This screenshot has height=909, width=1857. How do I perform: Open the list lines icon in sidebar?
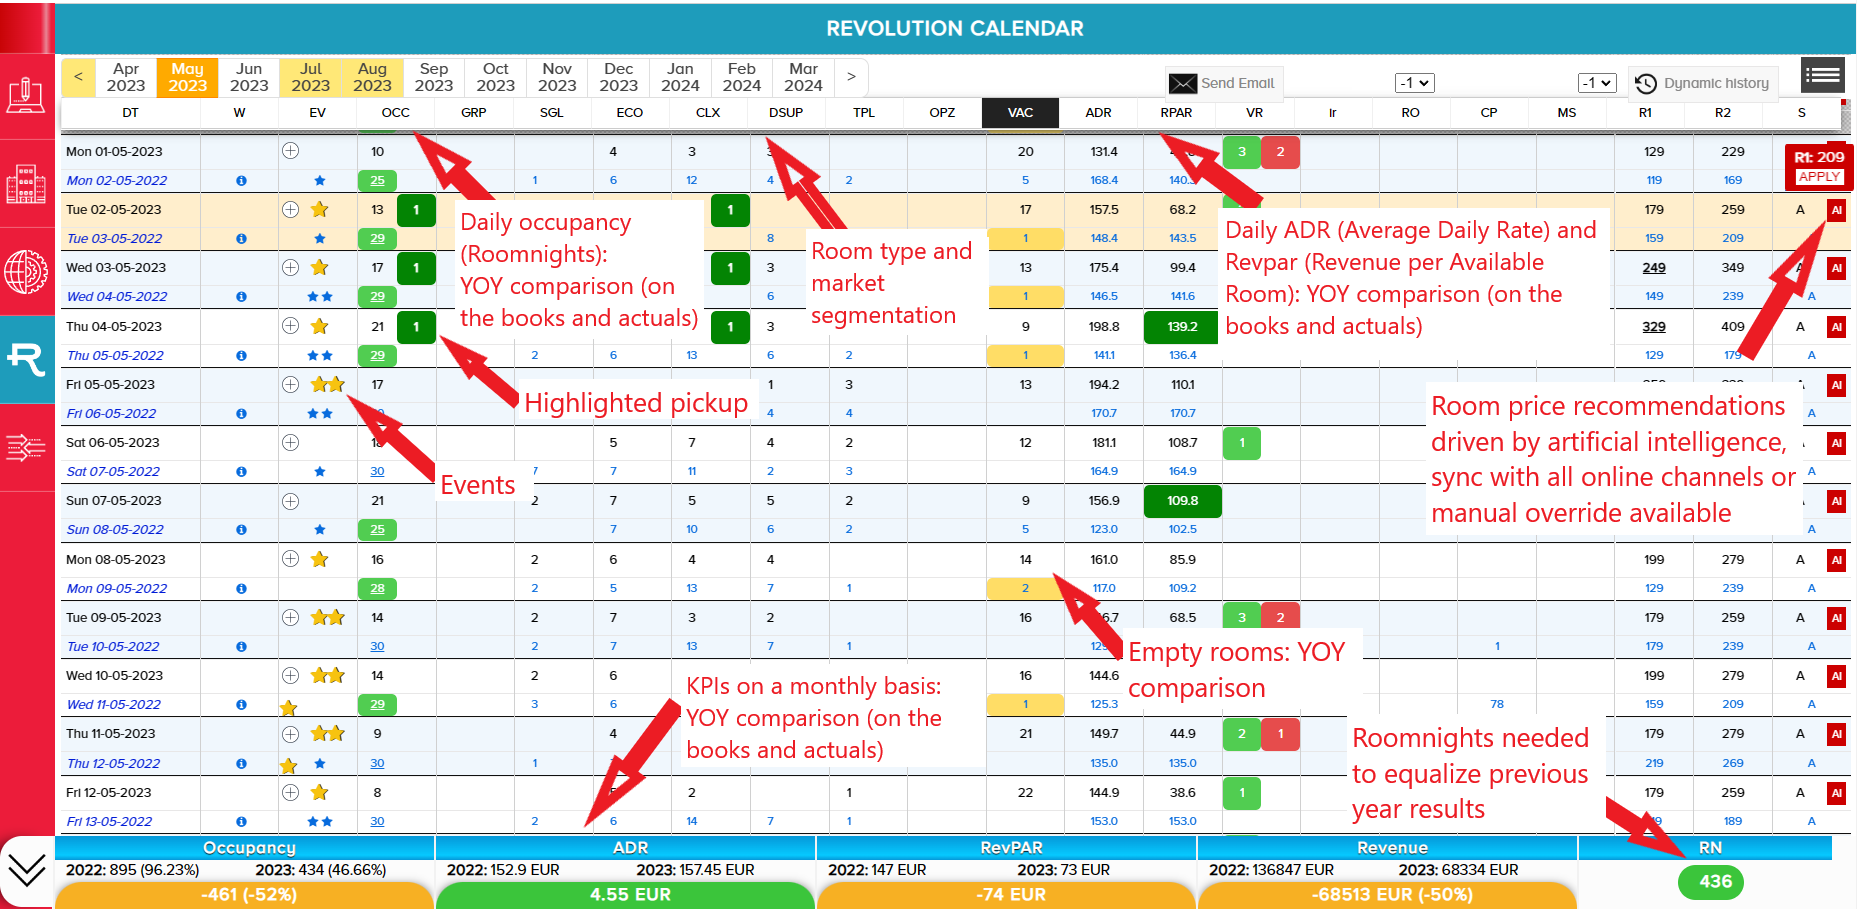coord(25,447)
